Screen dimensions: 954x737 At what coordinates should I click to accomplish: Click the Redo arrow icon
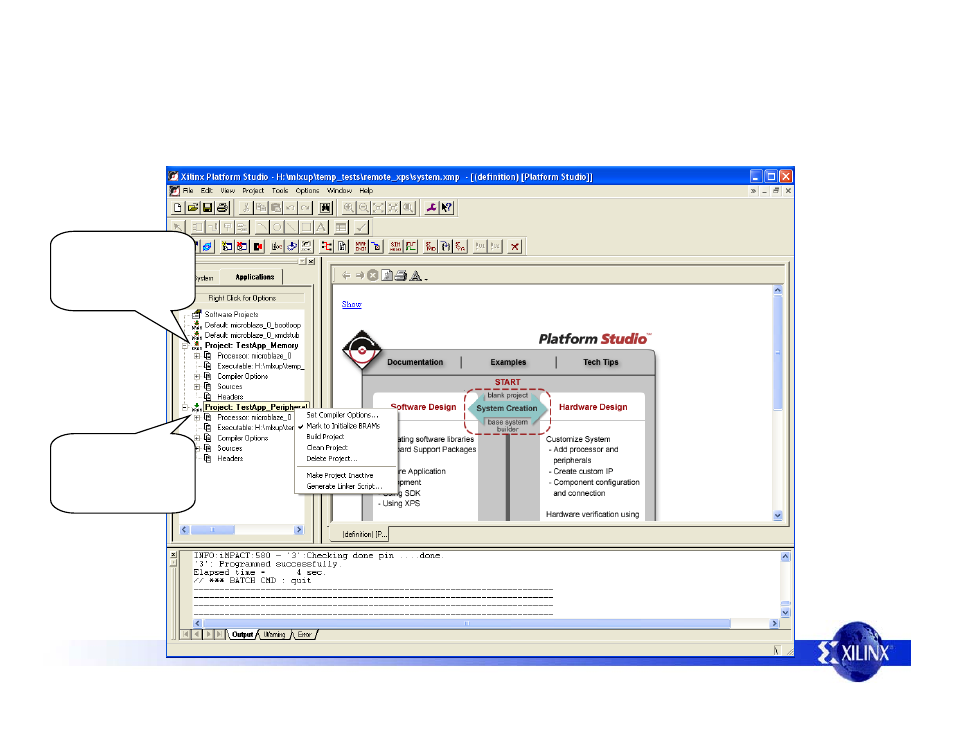pyautogui.click(x=305, y=208)
